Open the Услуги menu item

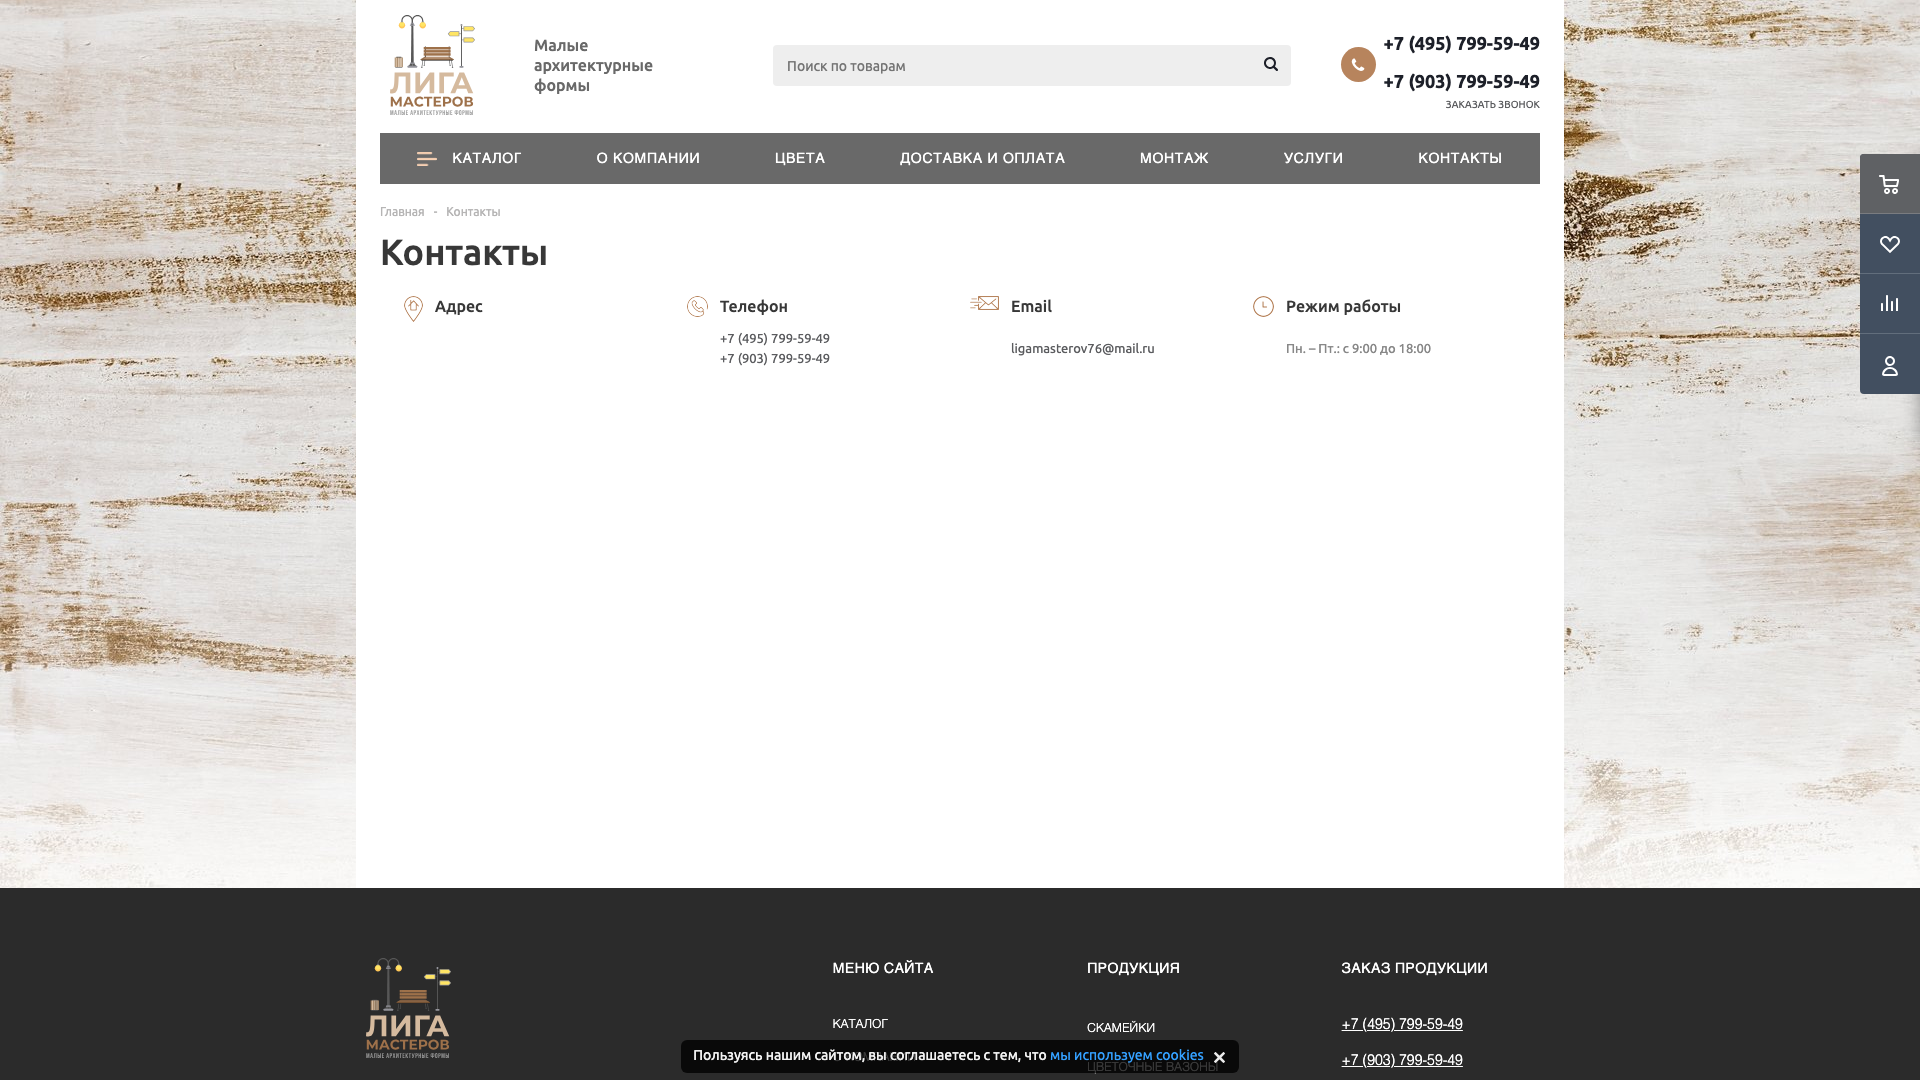coord(1313,158)
